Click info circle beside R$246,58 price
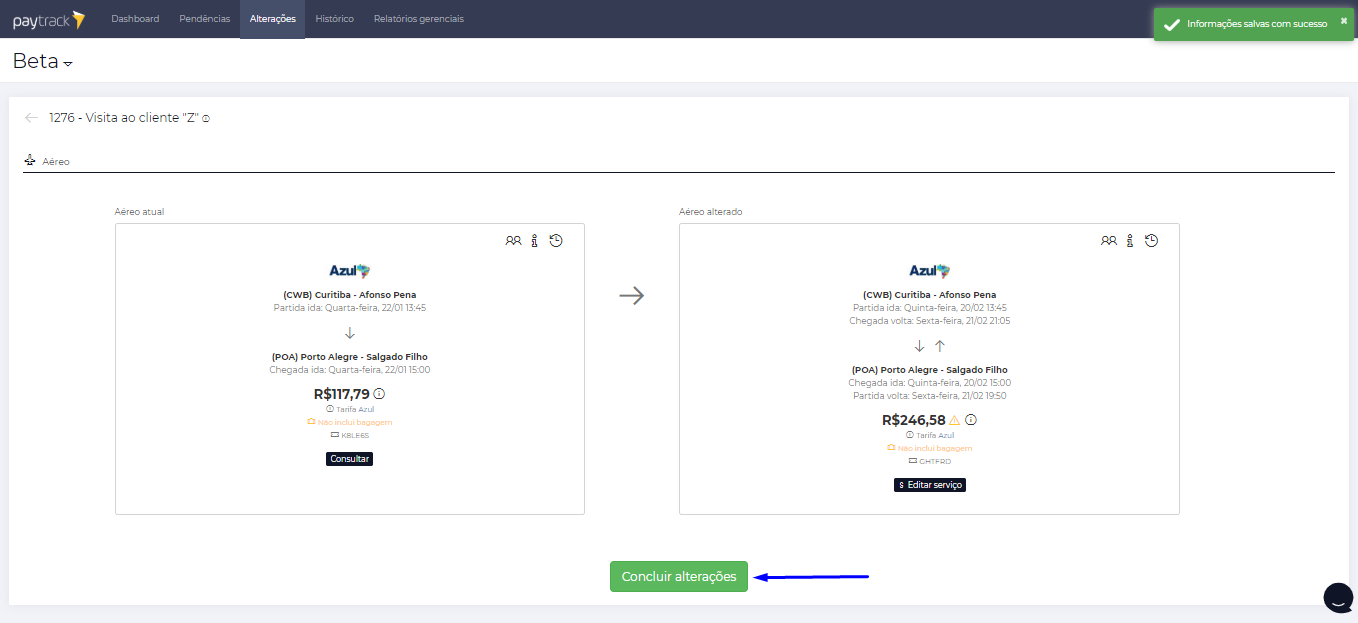 pos(971,421)
